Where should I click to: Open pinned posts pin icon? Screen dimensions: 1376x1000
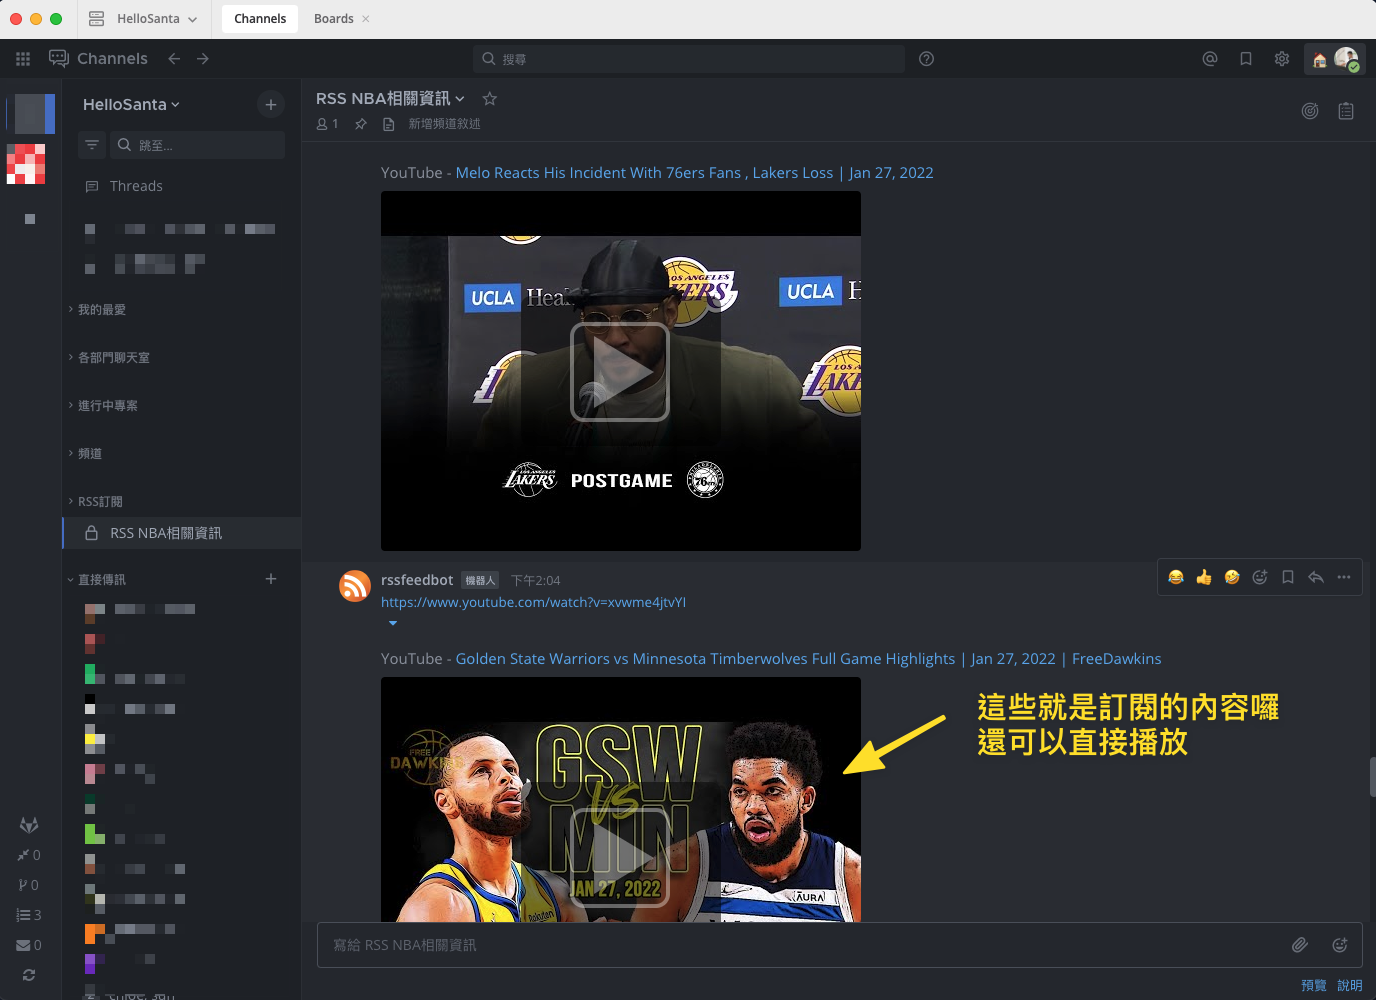(361, 124)
